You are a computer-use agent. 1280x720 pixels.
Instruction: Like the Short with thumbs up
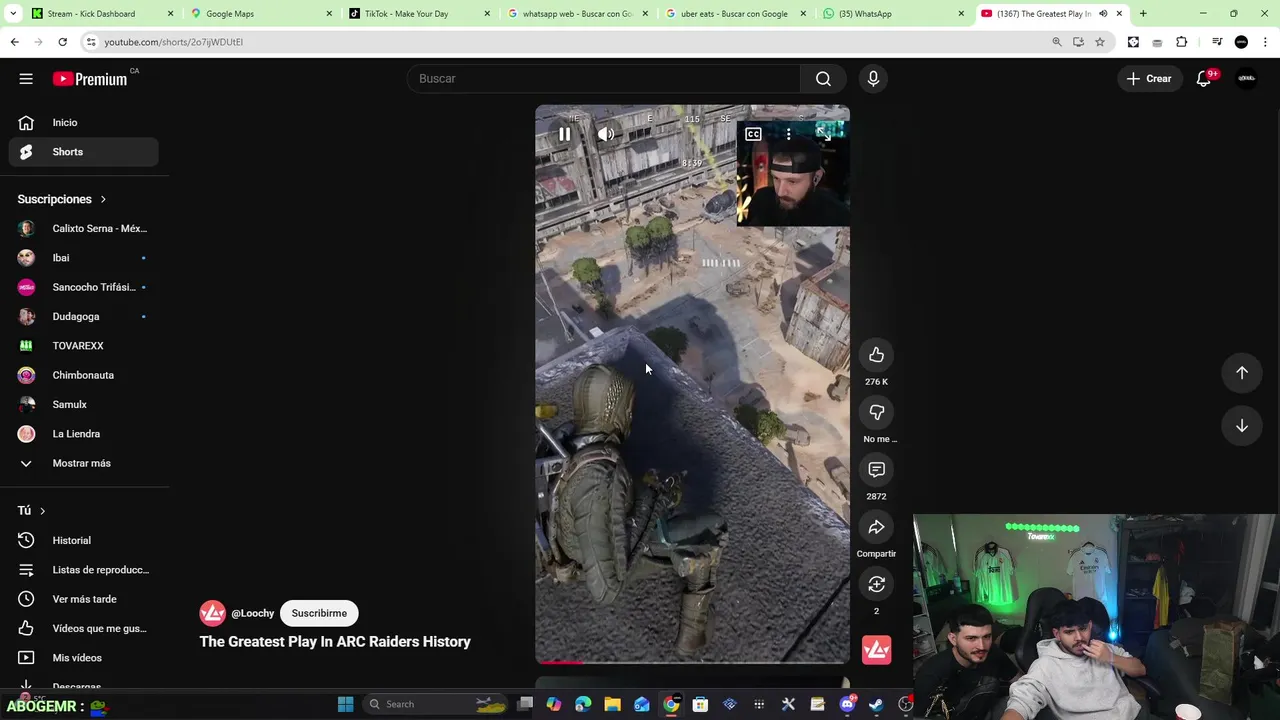click(x=876, y=355)
